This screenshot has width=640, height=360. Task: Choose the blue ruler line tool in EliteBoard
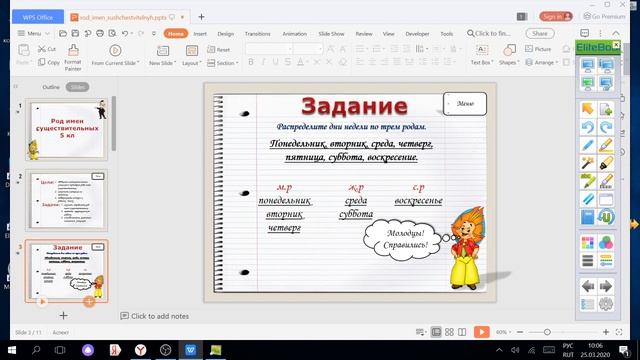587,199
